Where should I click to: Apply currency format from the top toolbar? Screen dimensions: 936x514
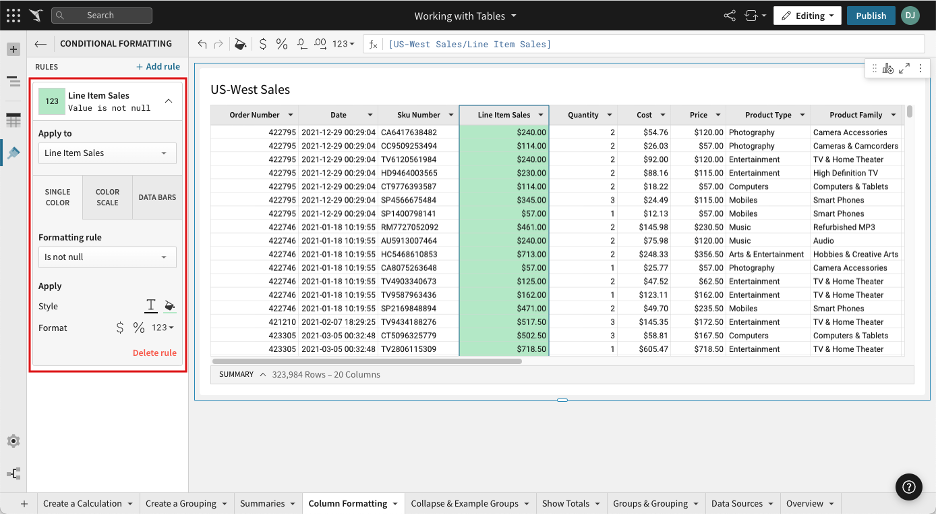(263, 44)
